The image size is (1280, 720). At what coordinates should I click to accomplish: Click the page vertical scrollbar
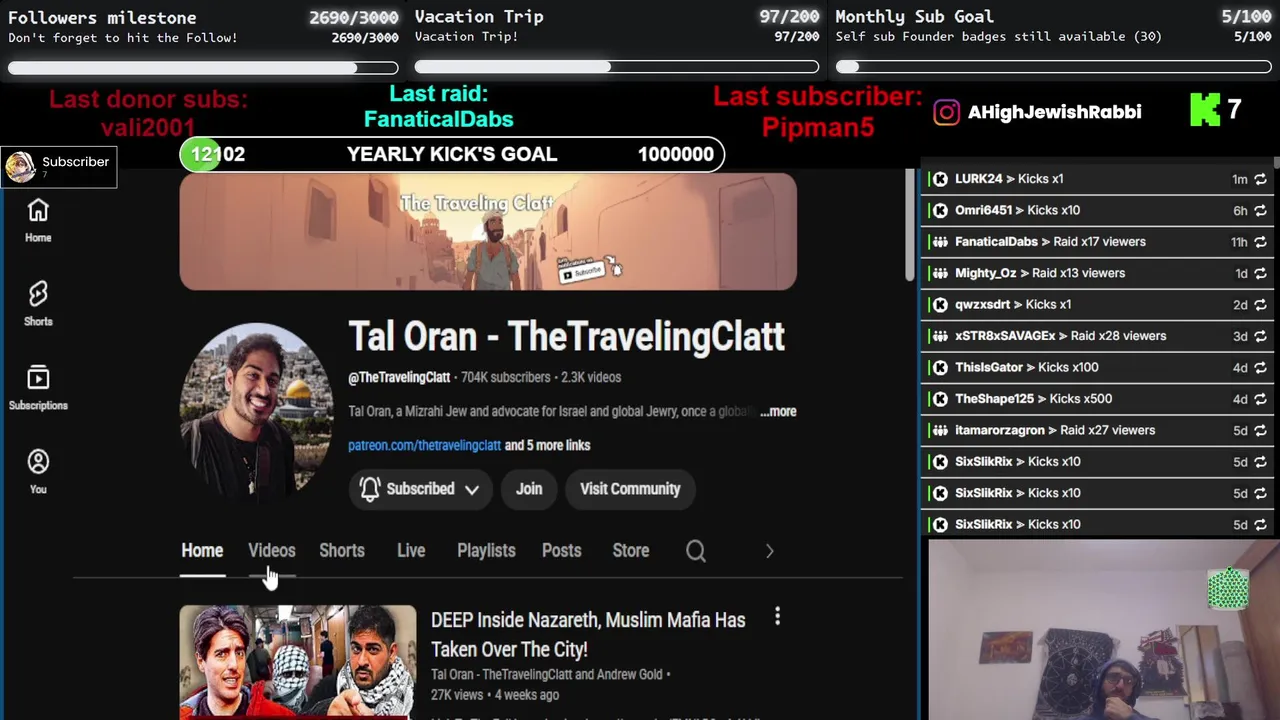click(909, 225)
